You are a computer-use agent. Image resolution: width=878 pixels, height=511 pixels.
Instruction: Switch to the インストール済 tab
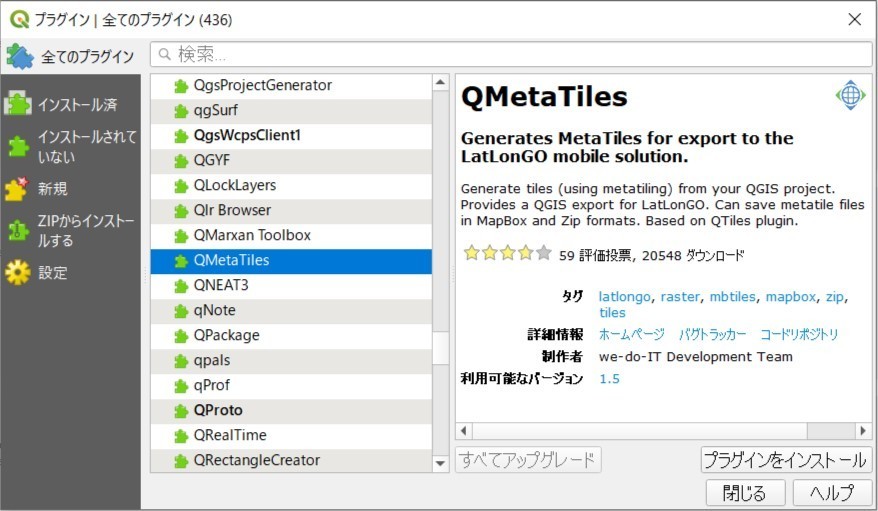[x=71, y=105]
